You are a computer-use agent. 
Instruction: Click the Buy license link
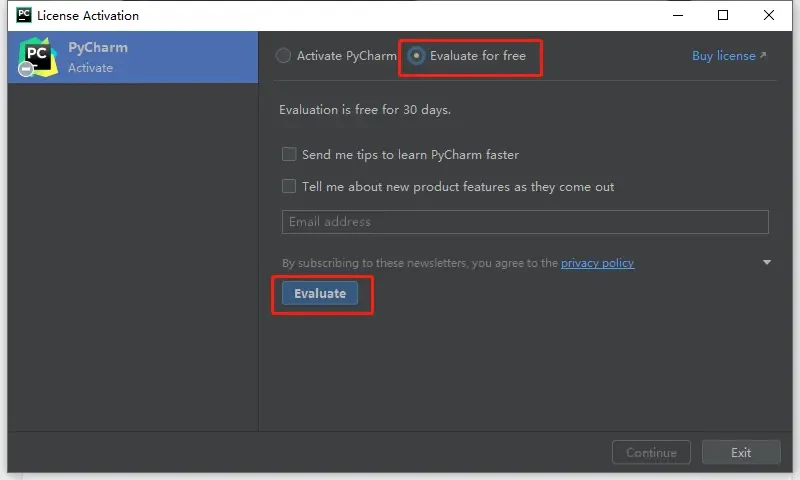723,56
